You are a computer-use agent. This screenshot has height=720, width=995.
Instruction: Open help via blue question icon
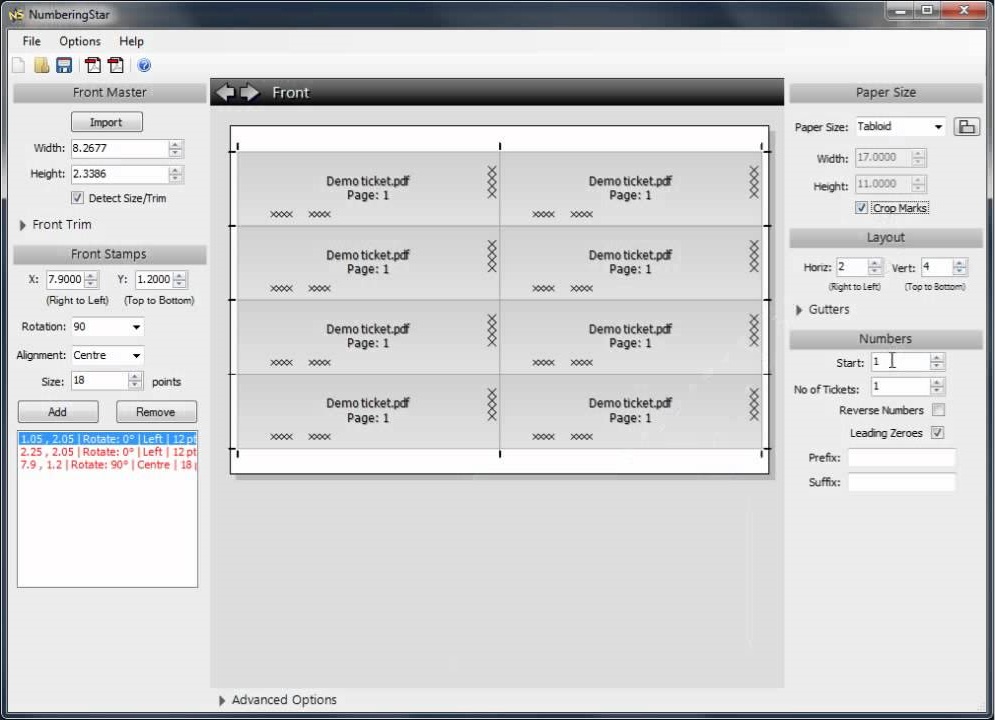pyautogui.click(x=144, y=66)
